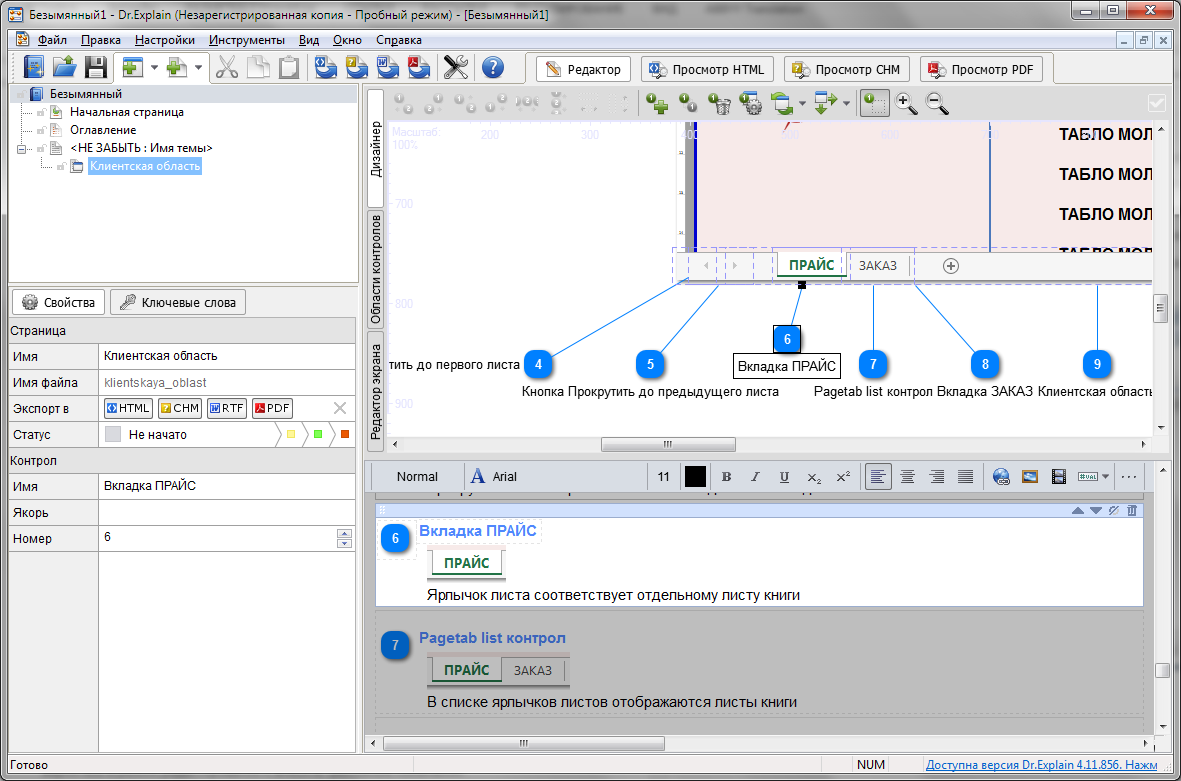Collapse the <НЕ ЗАБЫТЬ : Имя темы> tree node
1181x781 pixels.
[21, 148]
